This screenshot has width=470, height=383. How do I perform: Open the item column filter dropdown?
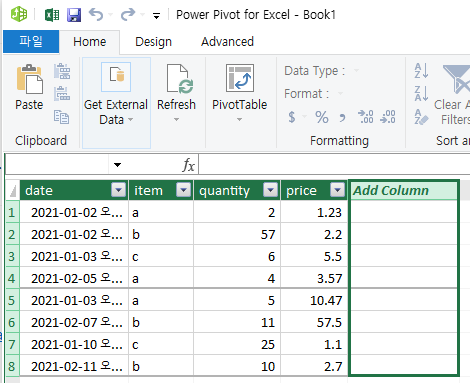(x=183, y=190)
